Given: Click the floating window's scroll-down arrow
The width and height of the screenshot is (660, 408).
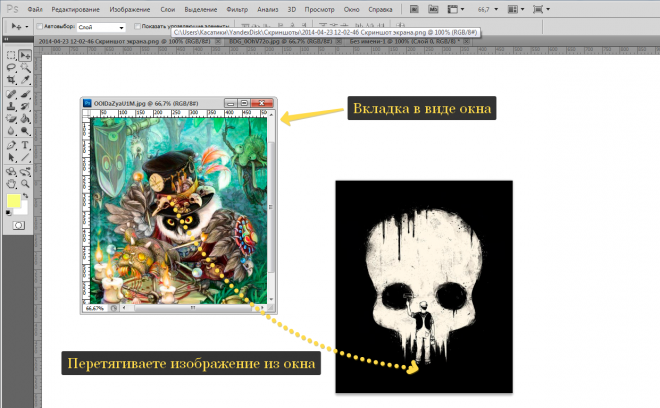Looking at the screenshot, I should point(271,299).
